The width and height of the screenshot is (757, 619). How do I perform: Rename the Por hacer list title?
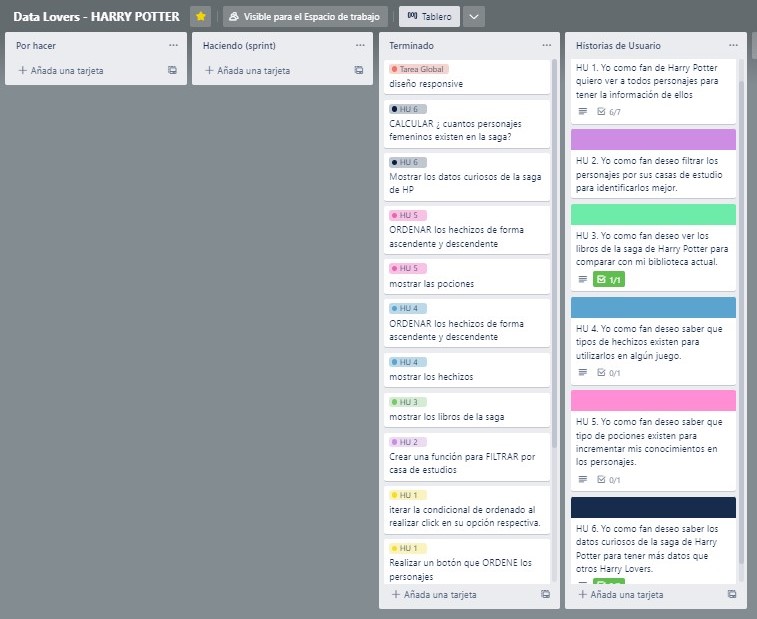[x=36, y=45]
